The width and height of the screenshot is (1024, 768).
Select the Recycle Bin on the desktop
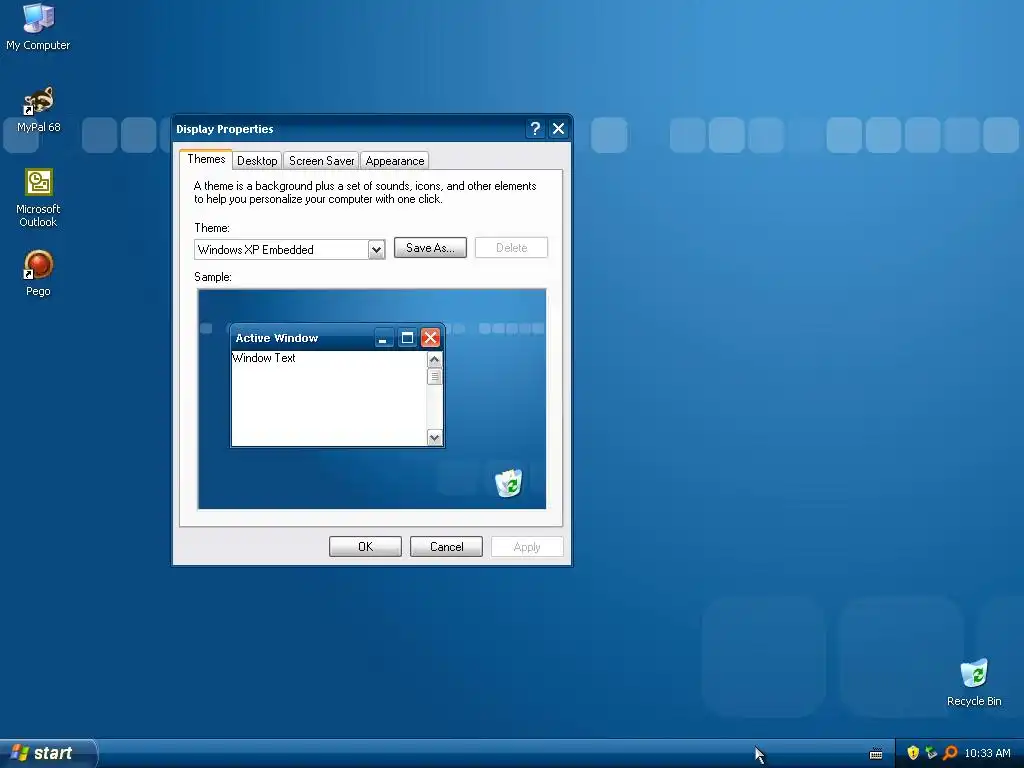[x=974, y=683]
